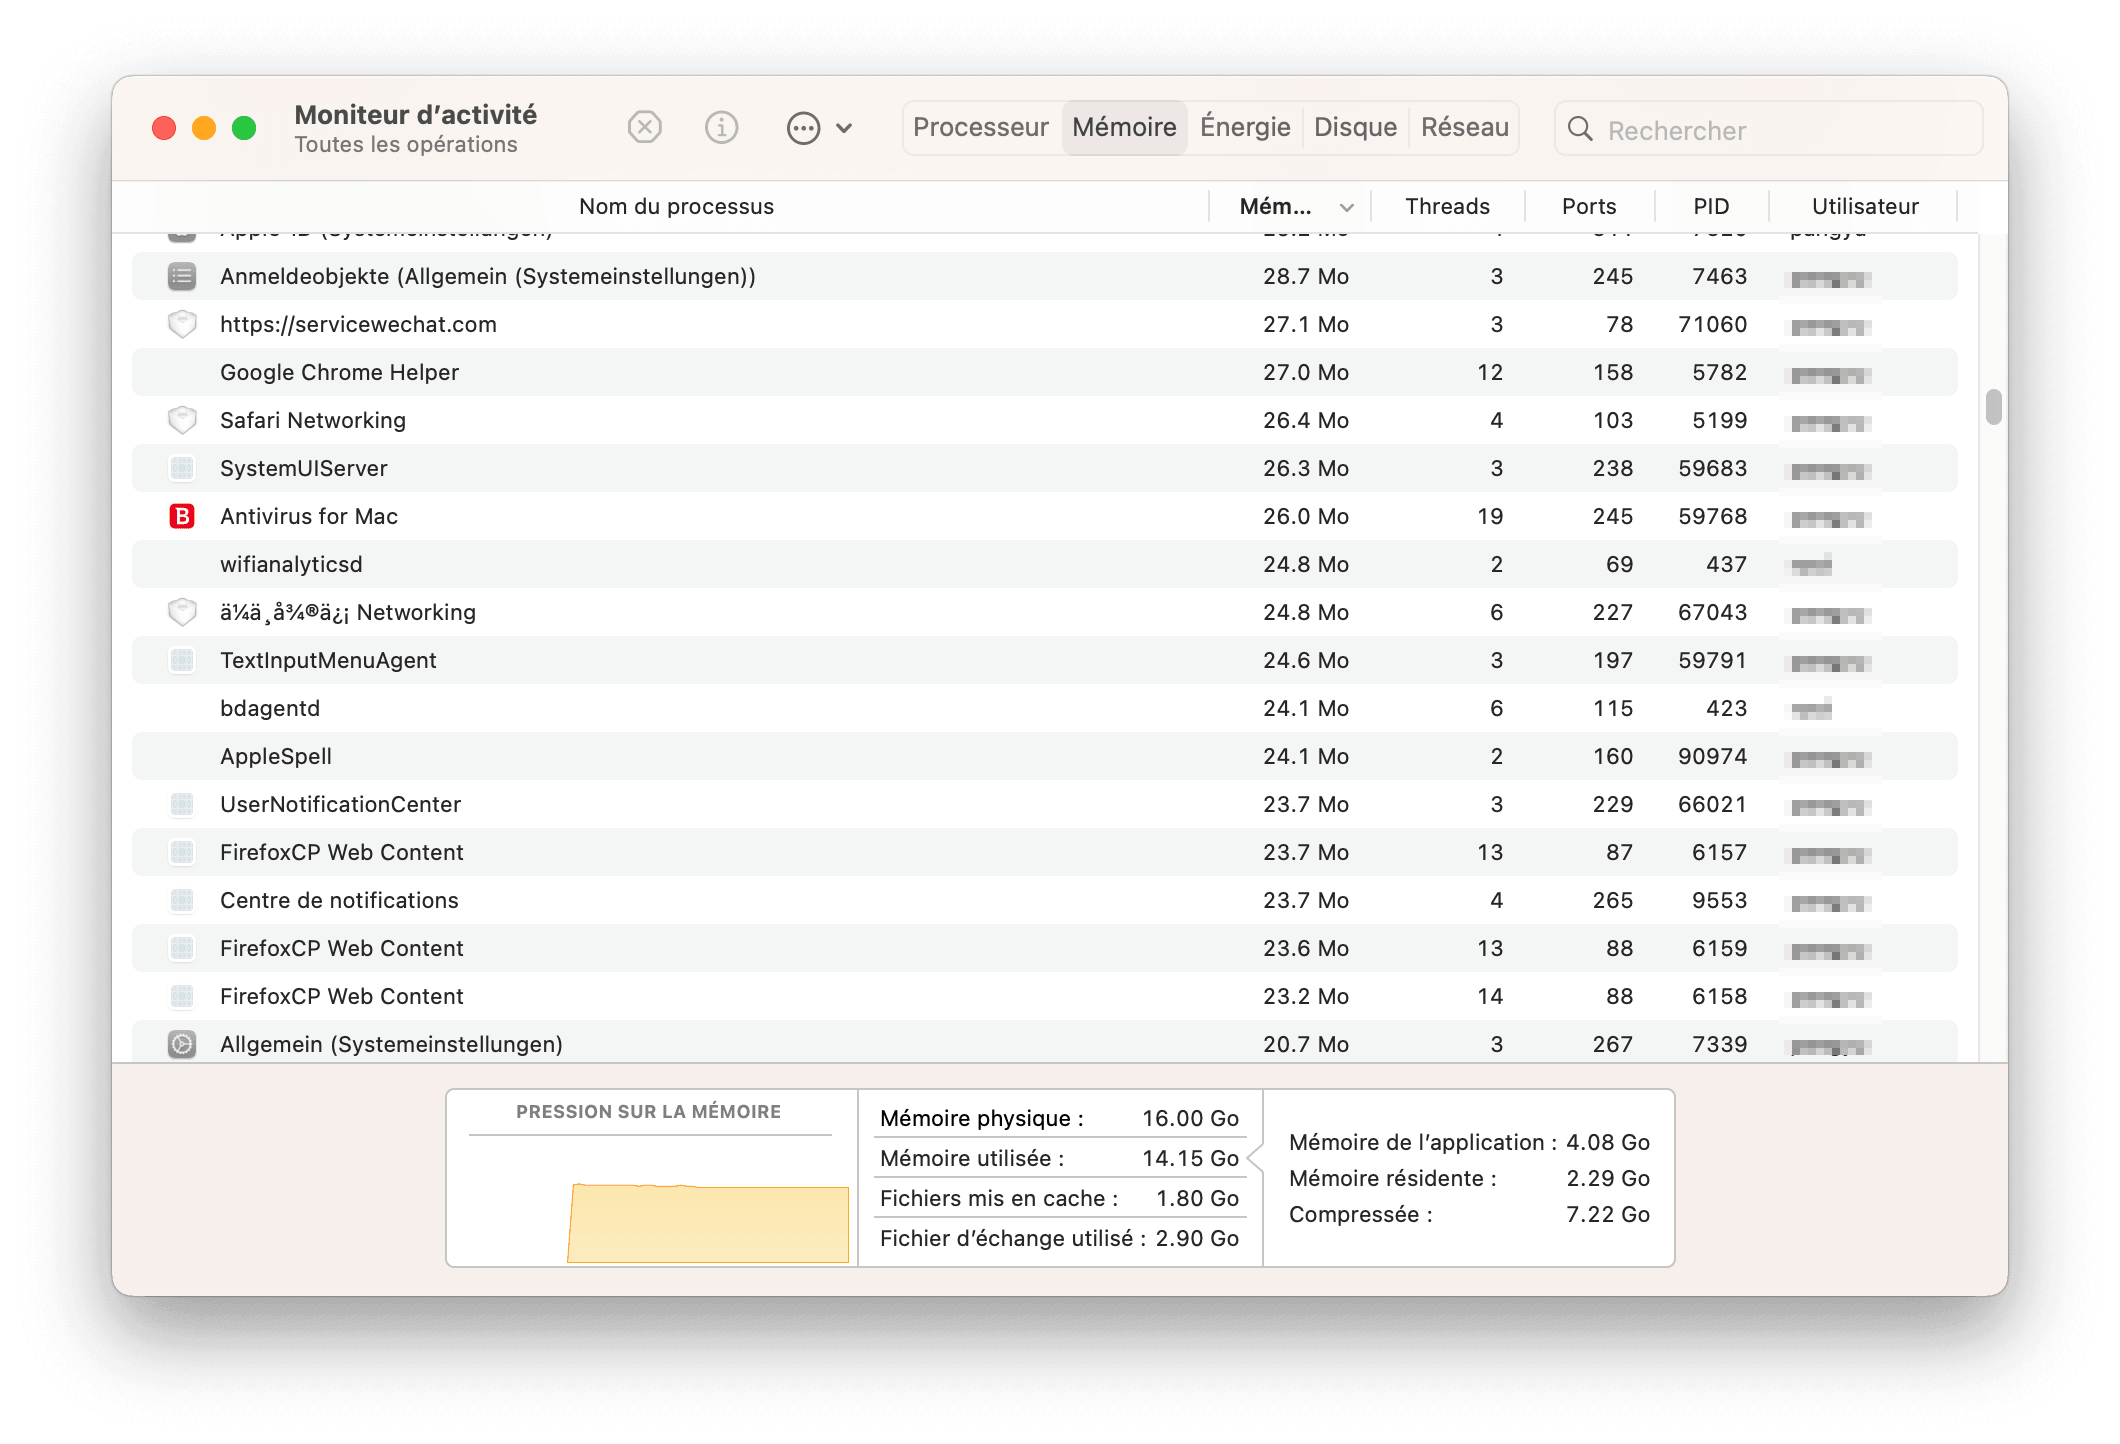Screen dimensions: 2120x1444
Task: Click the shield icon of garbled Networking row
Action: (x=182, y=612)
